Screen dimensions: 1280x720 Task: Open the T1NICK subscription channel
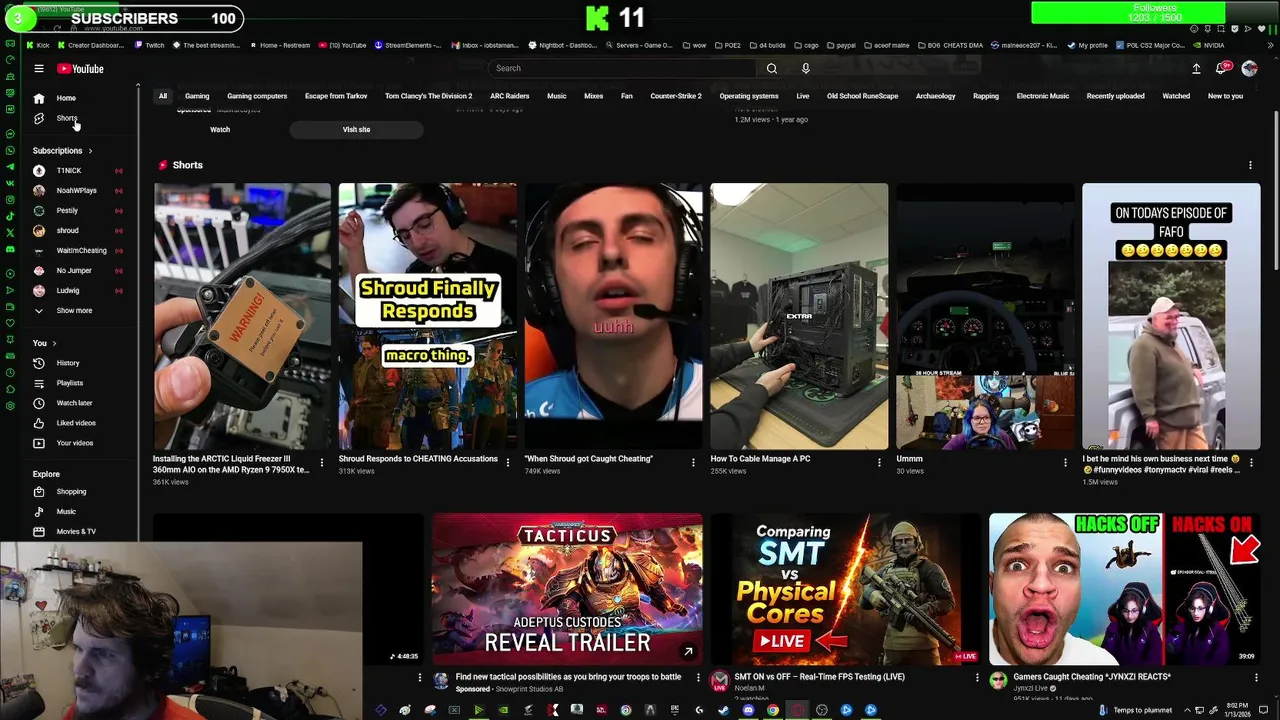coord(69,171)
